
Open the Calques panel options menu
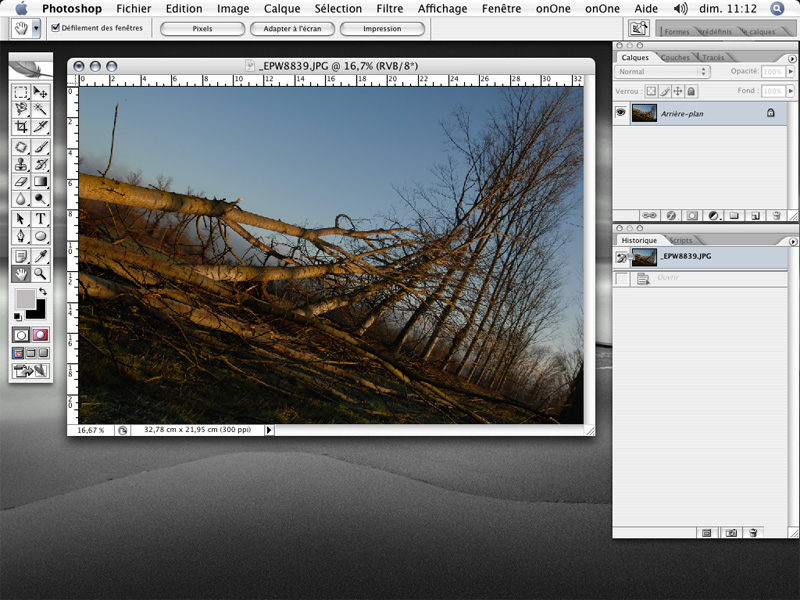(x=792, y=59)
